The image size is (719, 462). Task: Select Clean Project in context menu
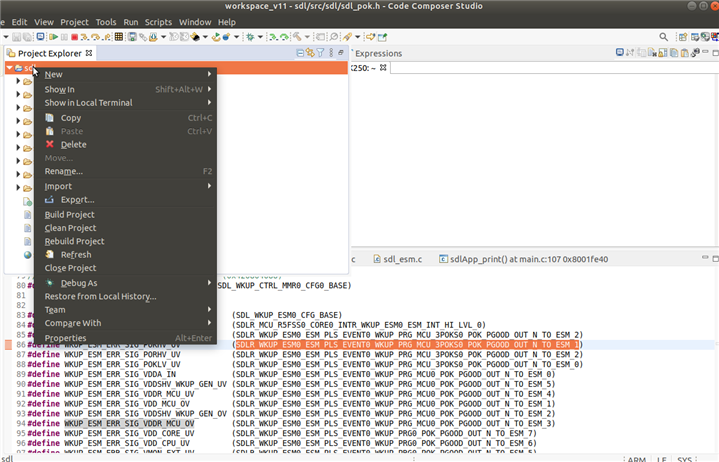coord(125,228)
